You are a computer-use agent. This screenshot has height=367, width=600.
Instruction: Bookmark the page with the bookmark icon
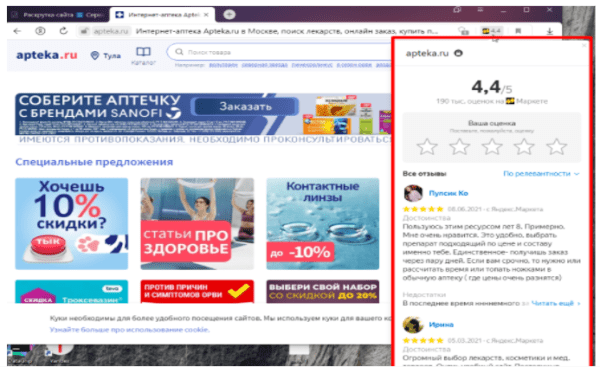[x=518, y=31]
